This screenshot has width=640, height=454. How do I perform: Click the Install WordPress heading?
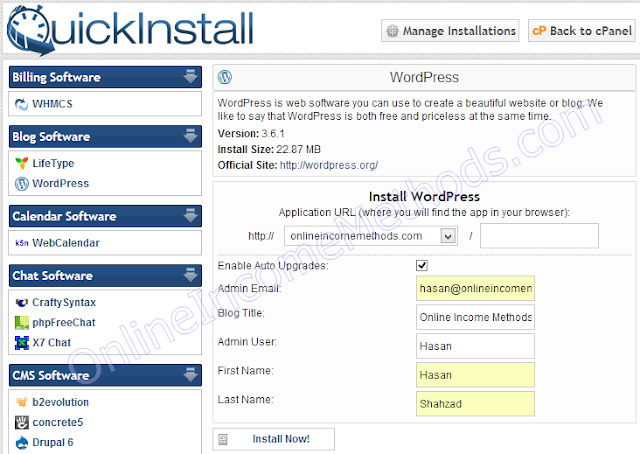(424, 197)
